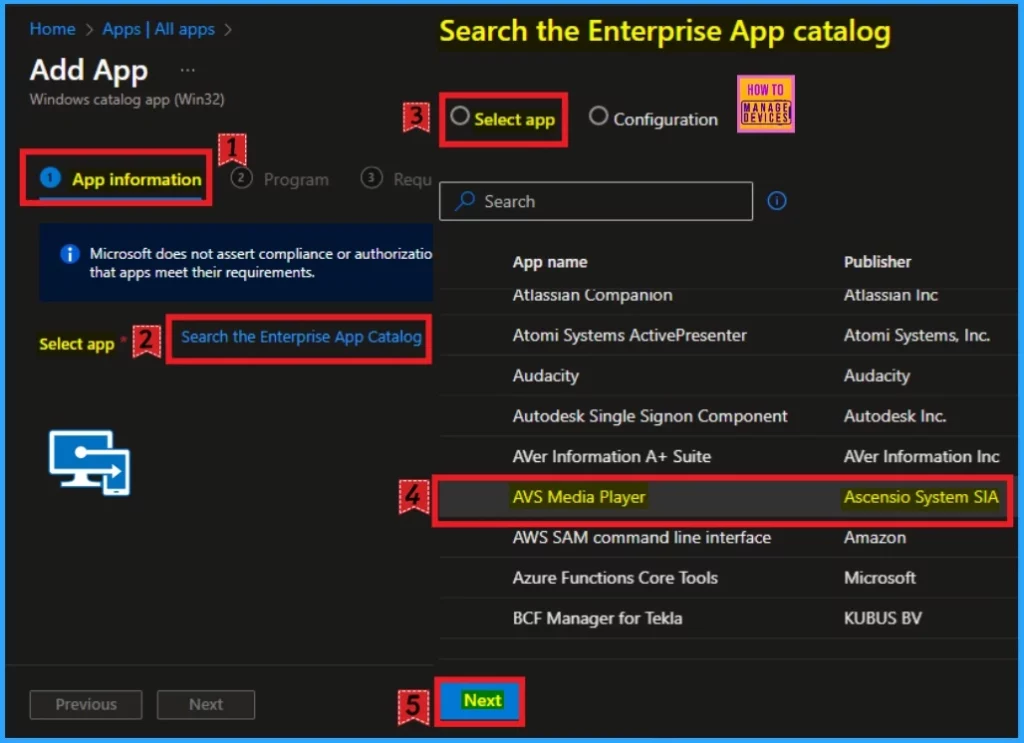Image resolution: width=1024 pixels, height=743 pixels.
Task: Select AWS SAM command line interface
Action: click(x=642, y=537)
